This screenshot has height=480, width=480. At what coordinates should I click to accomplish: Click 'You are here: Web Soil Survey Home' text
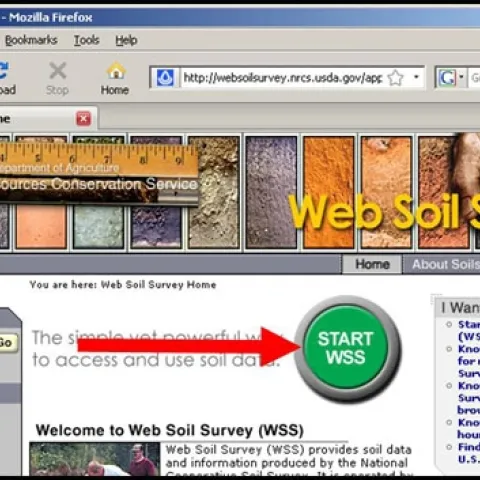pyautogui.click(x=123, y=285)
